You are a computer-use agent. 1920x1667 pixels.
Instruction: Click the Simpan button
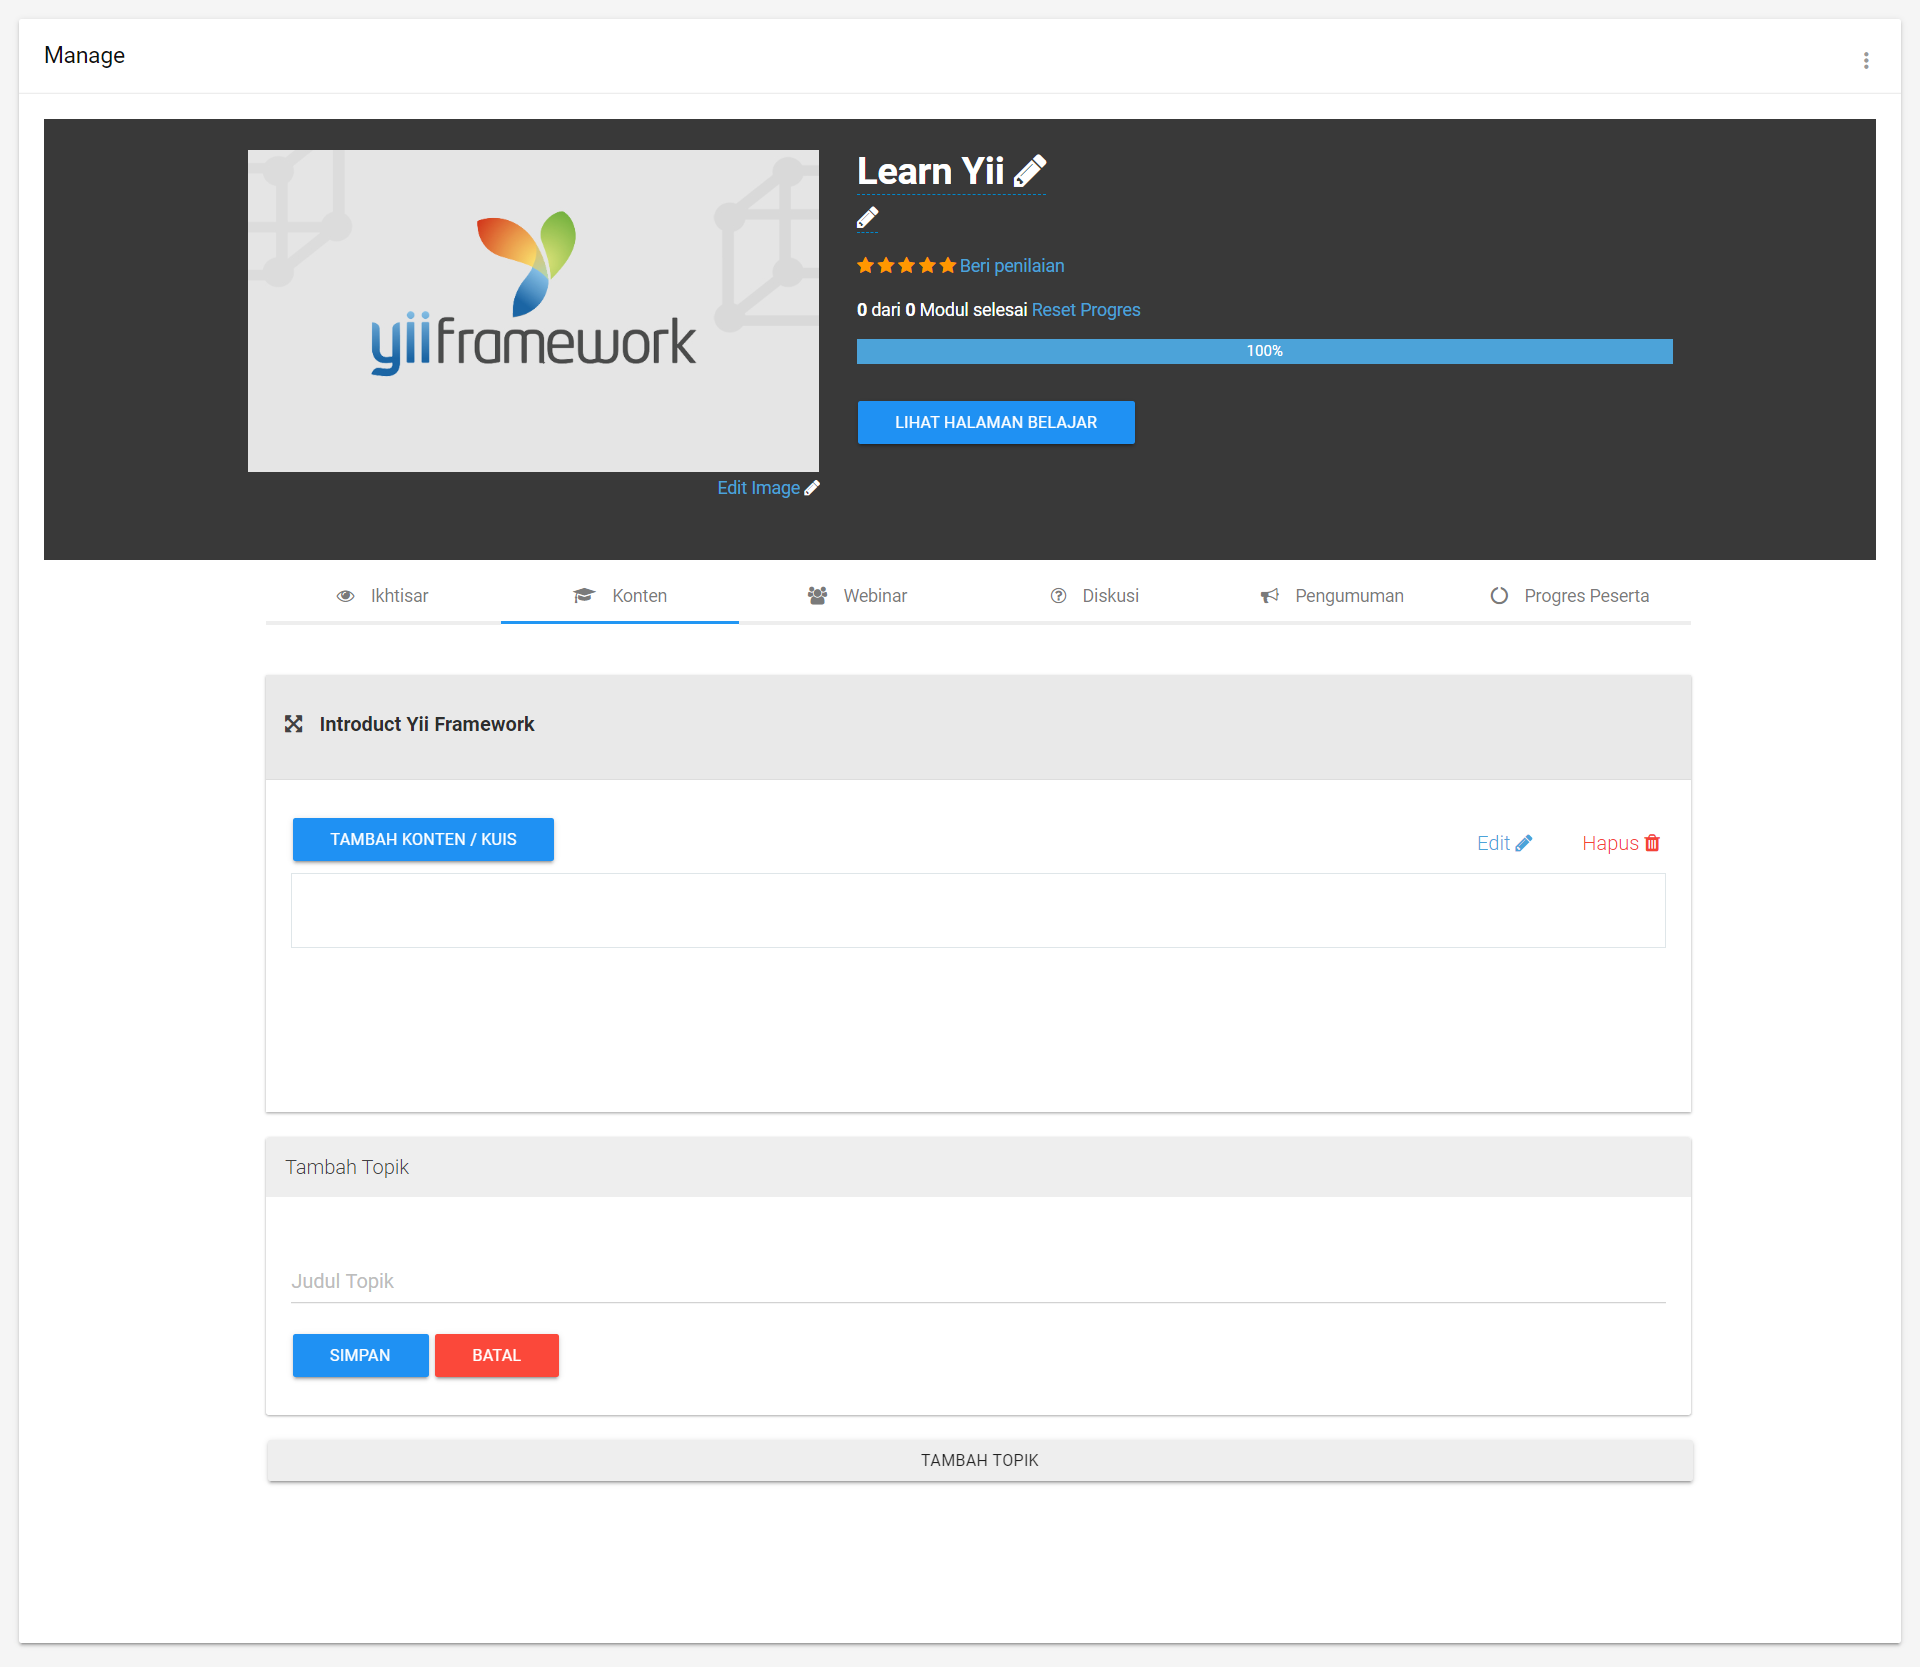point(360,1355)
